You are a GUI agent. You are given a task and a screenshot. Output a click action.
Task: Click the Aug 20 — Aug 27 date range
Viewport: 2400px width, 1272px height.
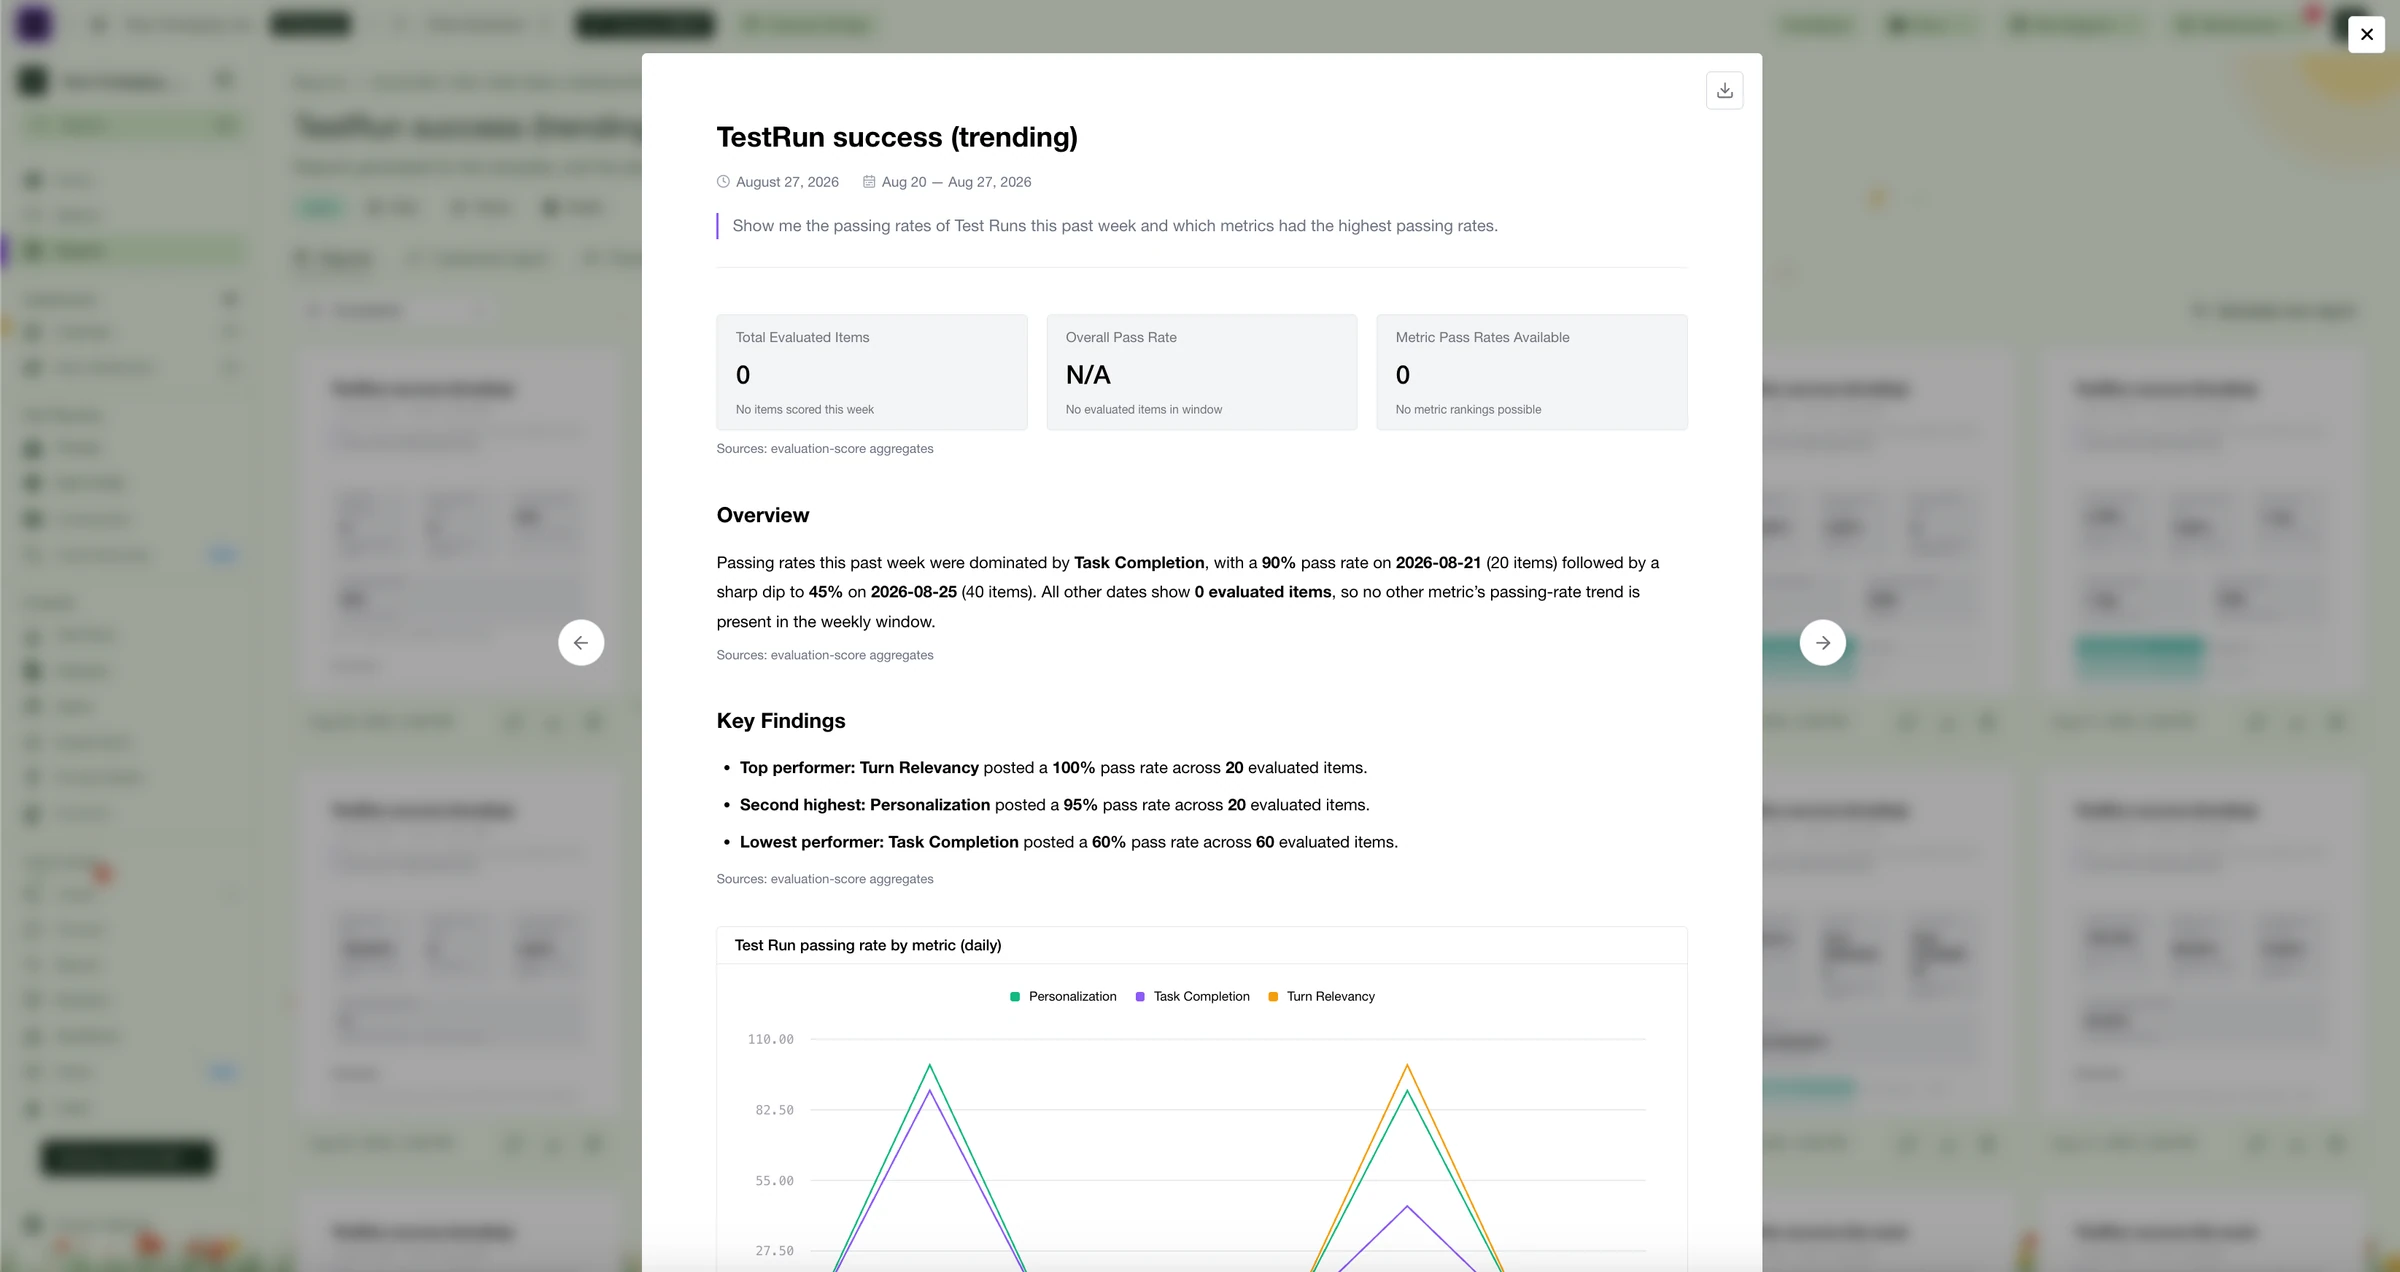pyautogui.click(x=956, y=182)
